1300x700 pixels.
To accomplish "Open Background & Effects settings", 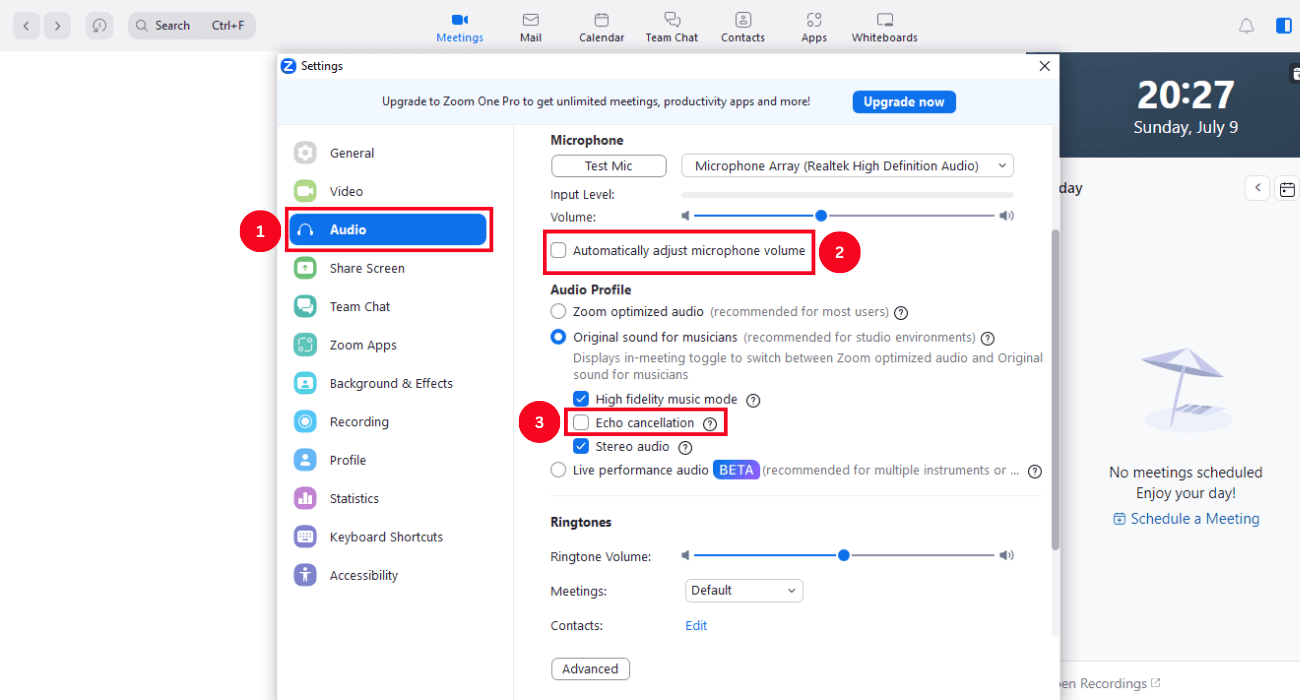I will pyautogui.click(x=387, y=383).
